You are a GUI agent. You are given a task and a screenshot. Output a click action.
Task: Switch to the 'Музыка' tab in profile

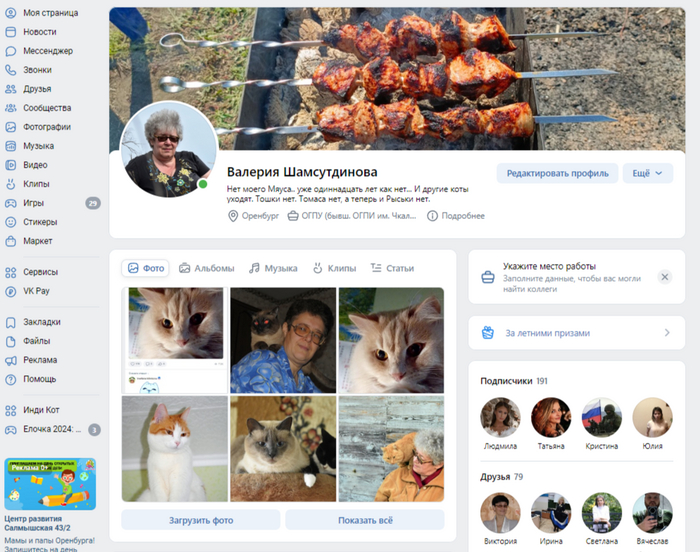[x=273, y=268]
